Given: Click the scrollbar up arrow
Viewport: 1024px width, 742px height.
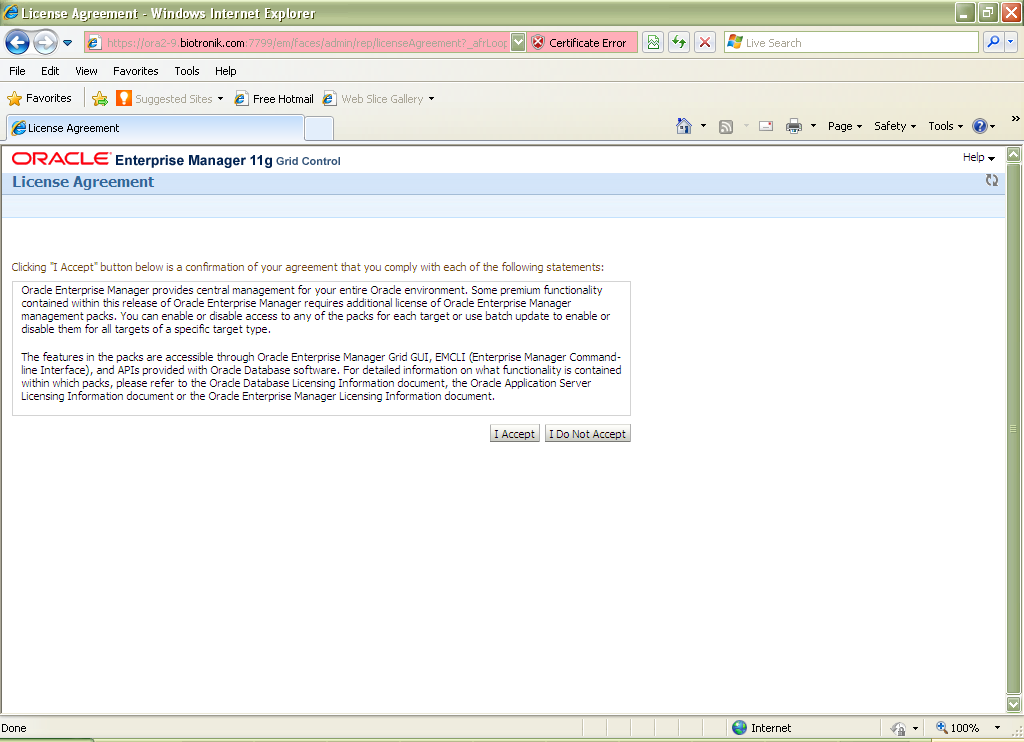Looking at the screenshot, I should coord(1014,154).
